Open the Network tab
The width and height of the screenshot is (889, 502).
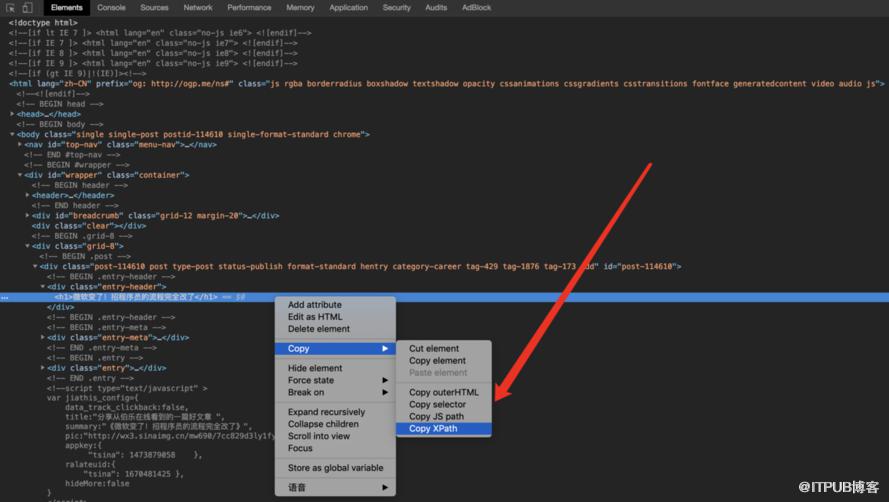[198, 7]
